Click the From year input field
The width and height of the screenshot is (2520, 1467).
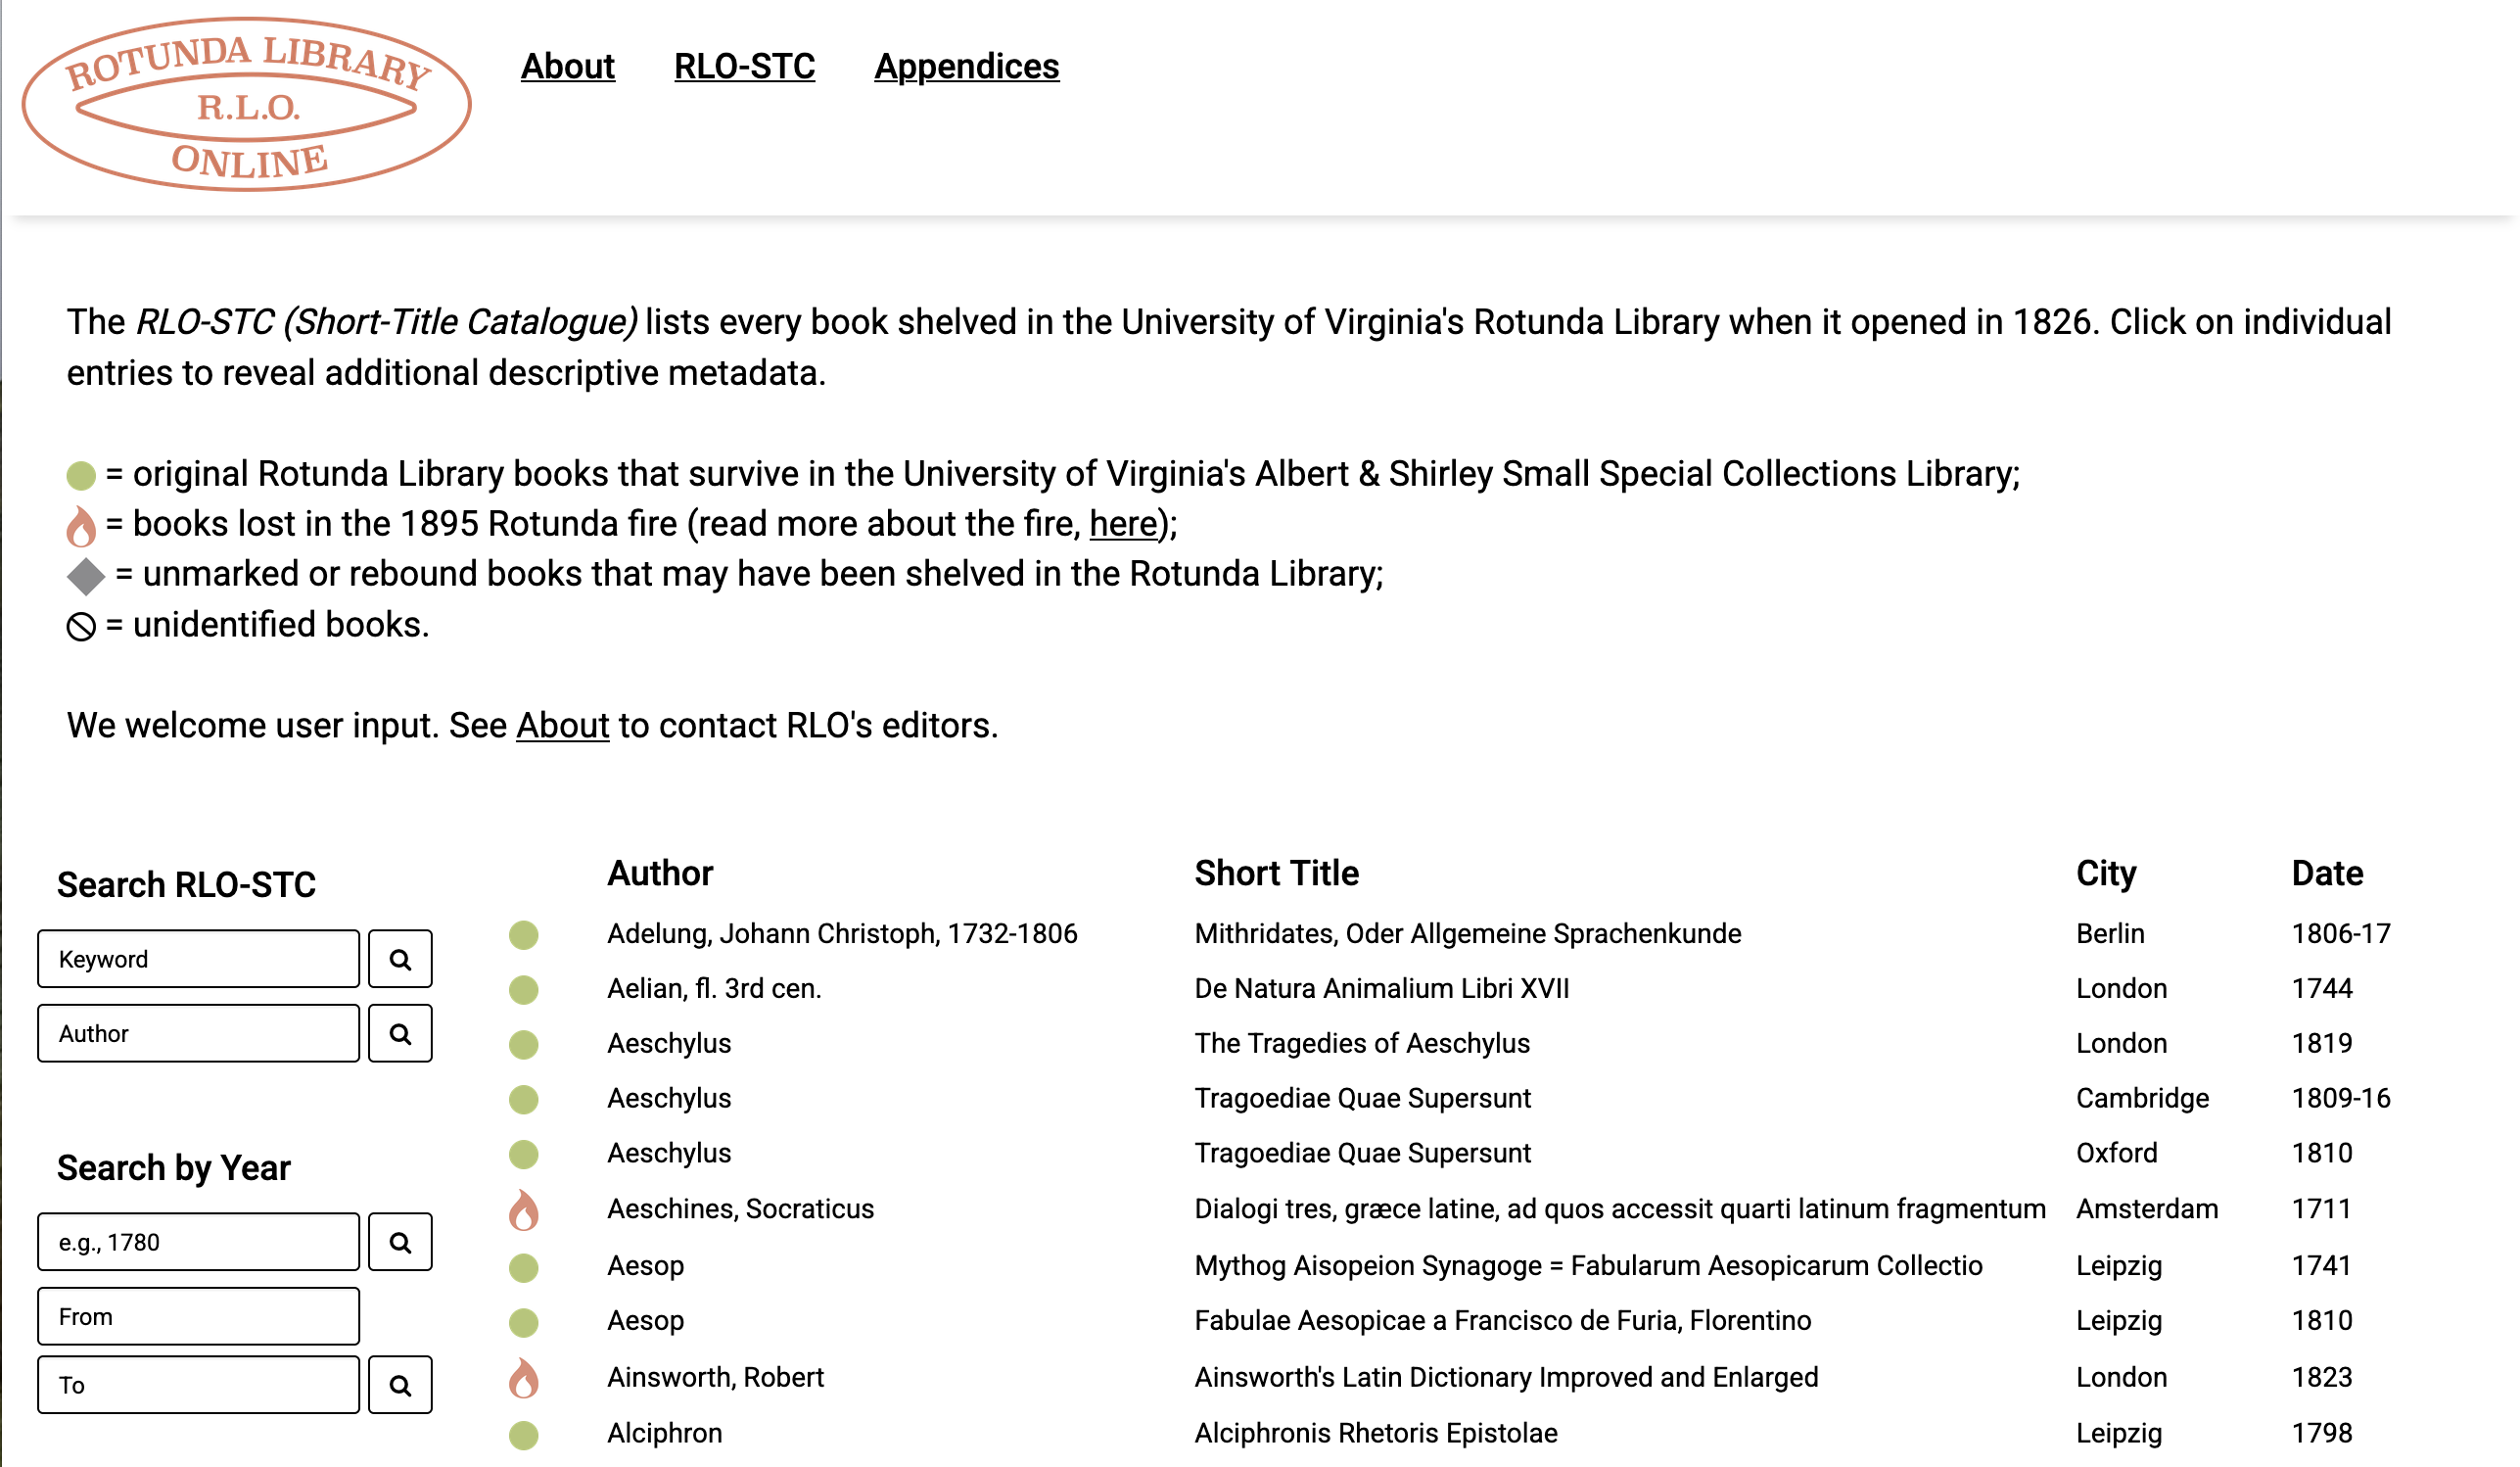(x=198, y=1316)
